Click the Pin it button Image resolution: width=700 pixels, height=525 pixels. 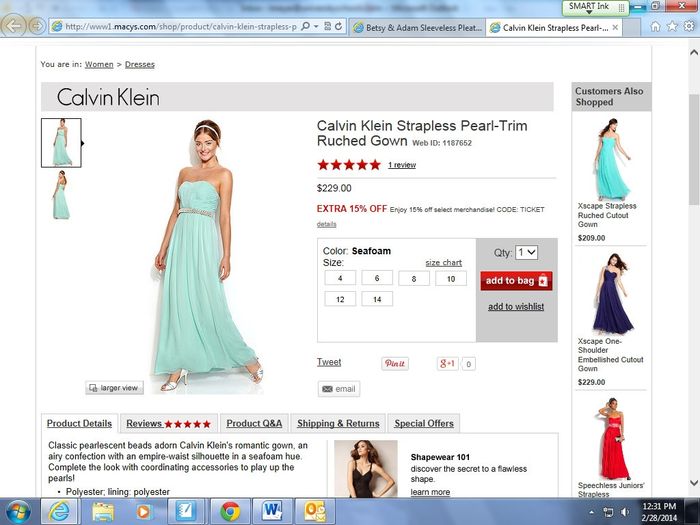[395, 363]
